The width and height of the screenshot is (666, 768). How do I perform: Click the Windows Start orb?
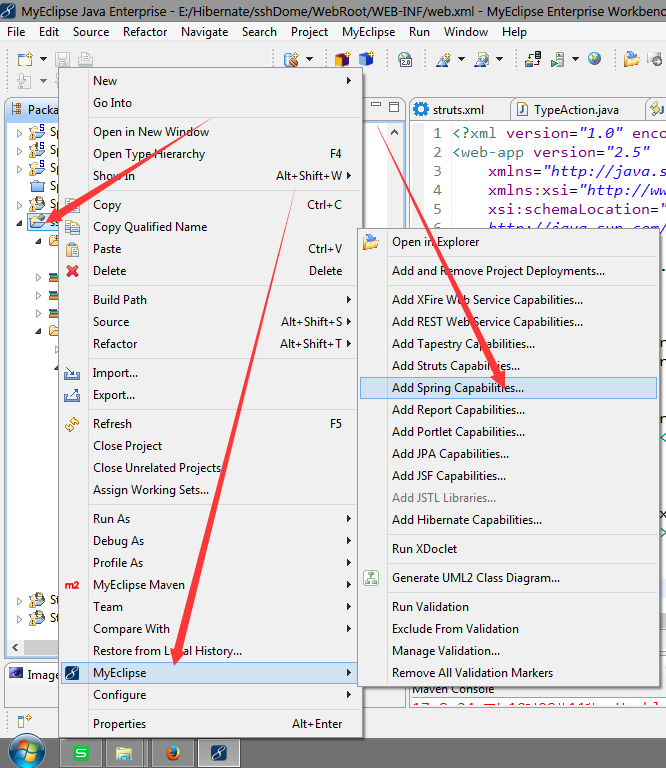[x=27, y=751]
